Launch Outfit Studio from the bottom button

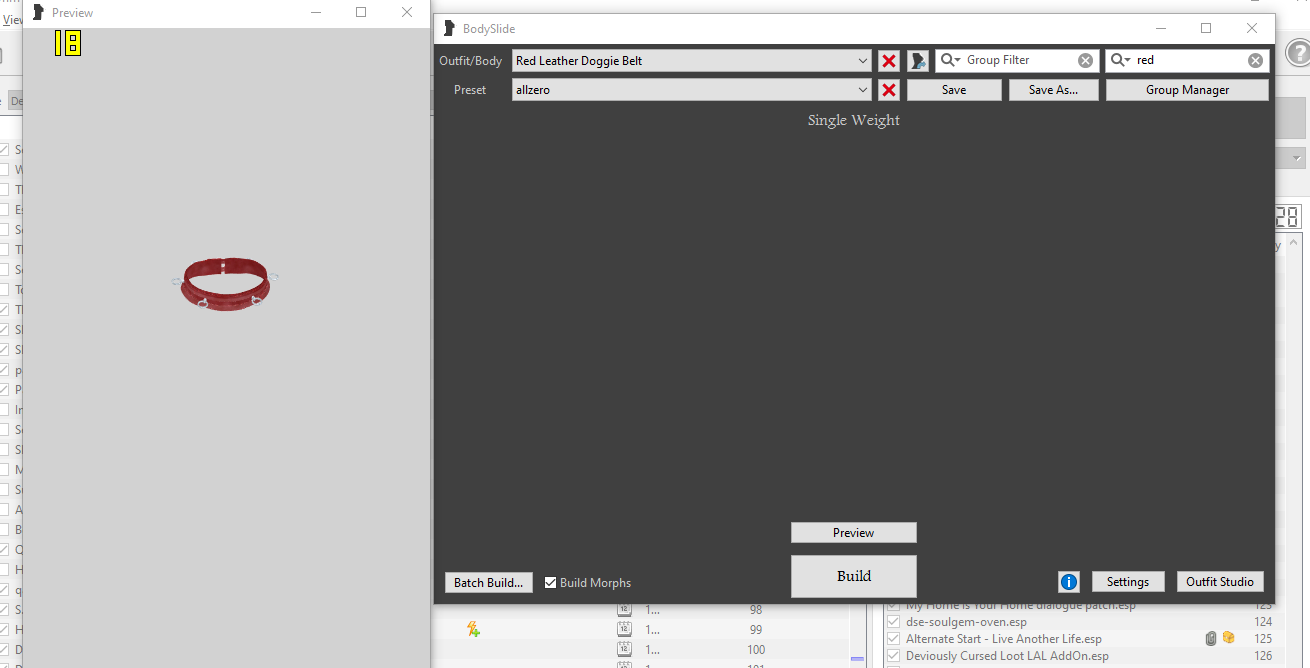pos(1220,582)
